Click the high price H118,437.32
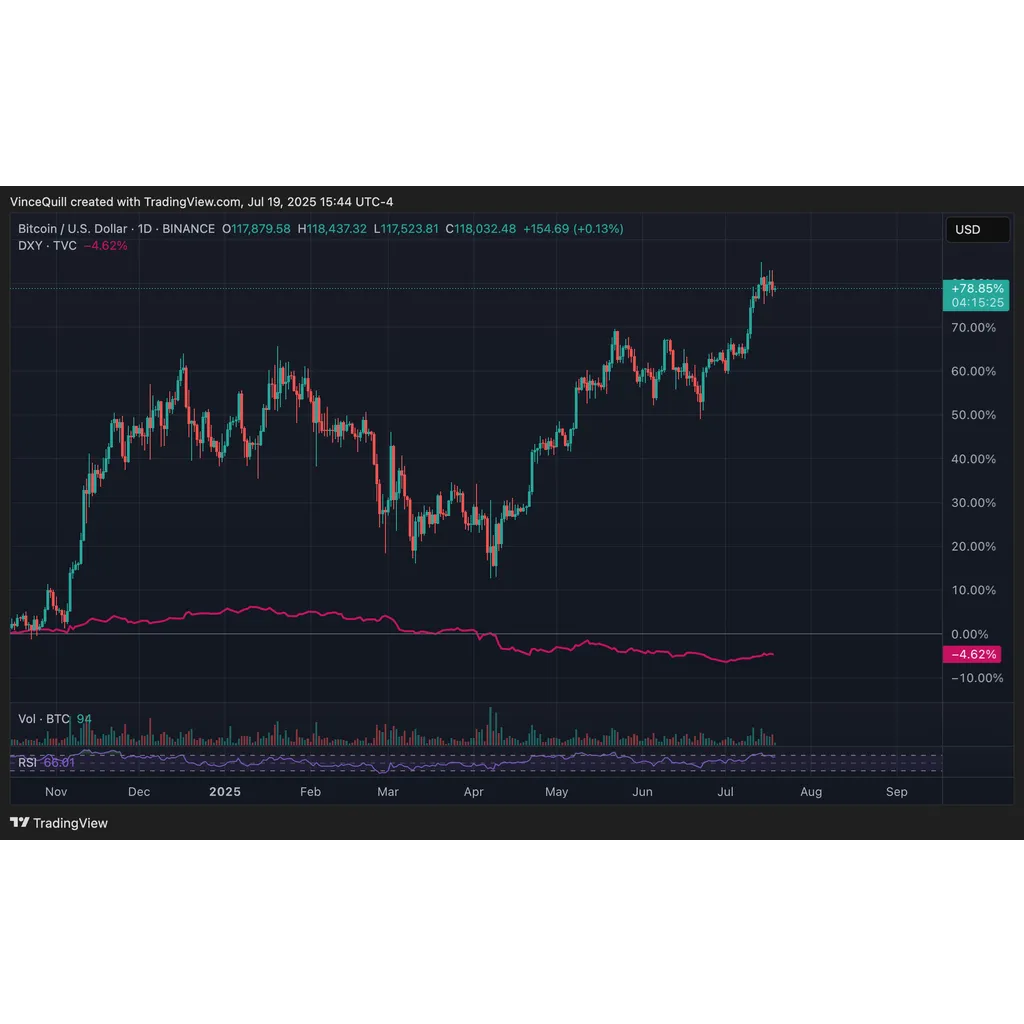1024x1024 pixels. pos(332,229)
